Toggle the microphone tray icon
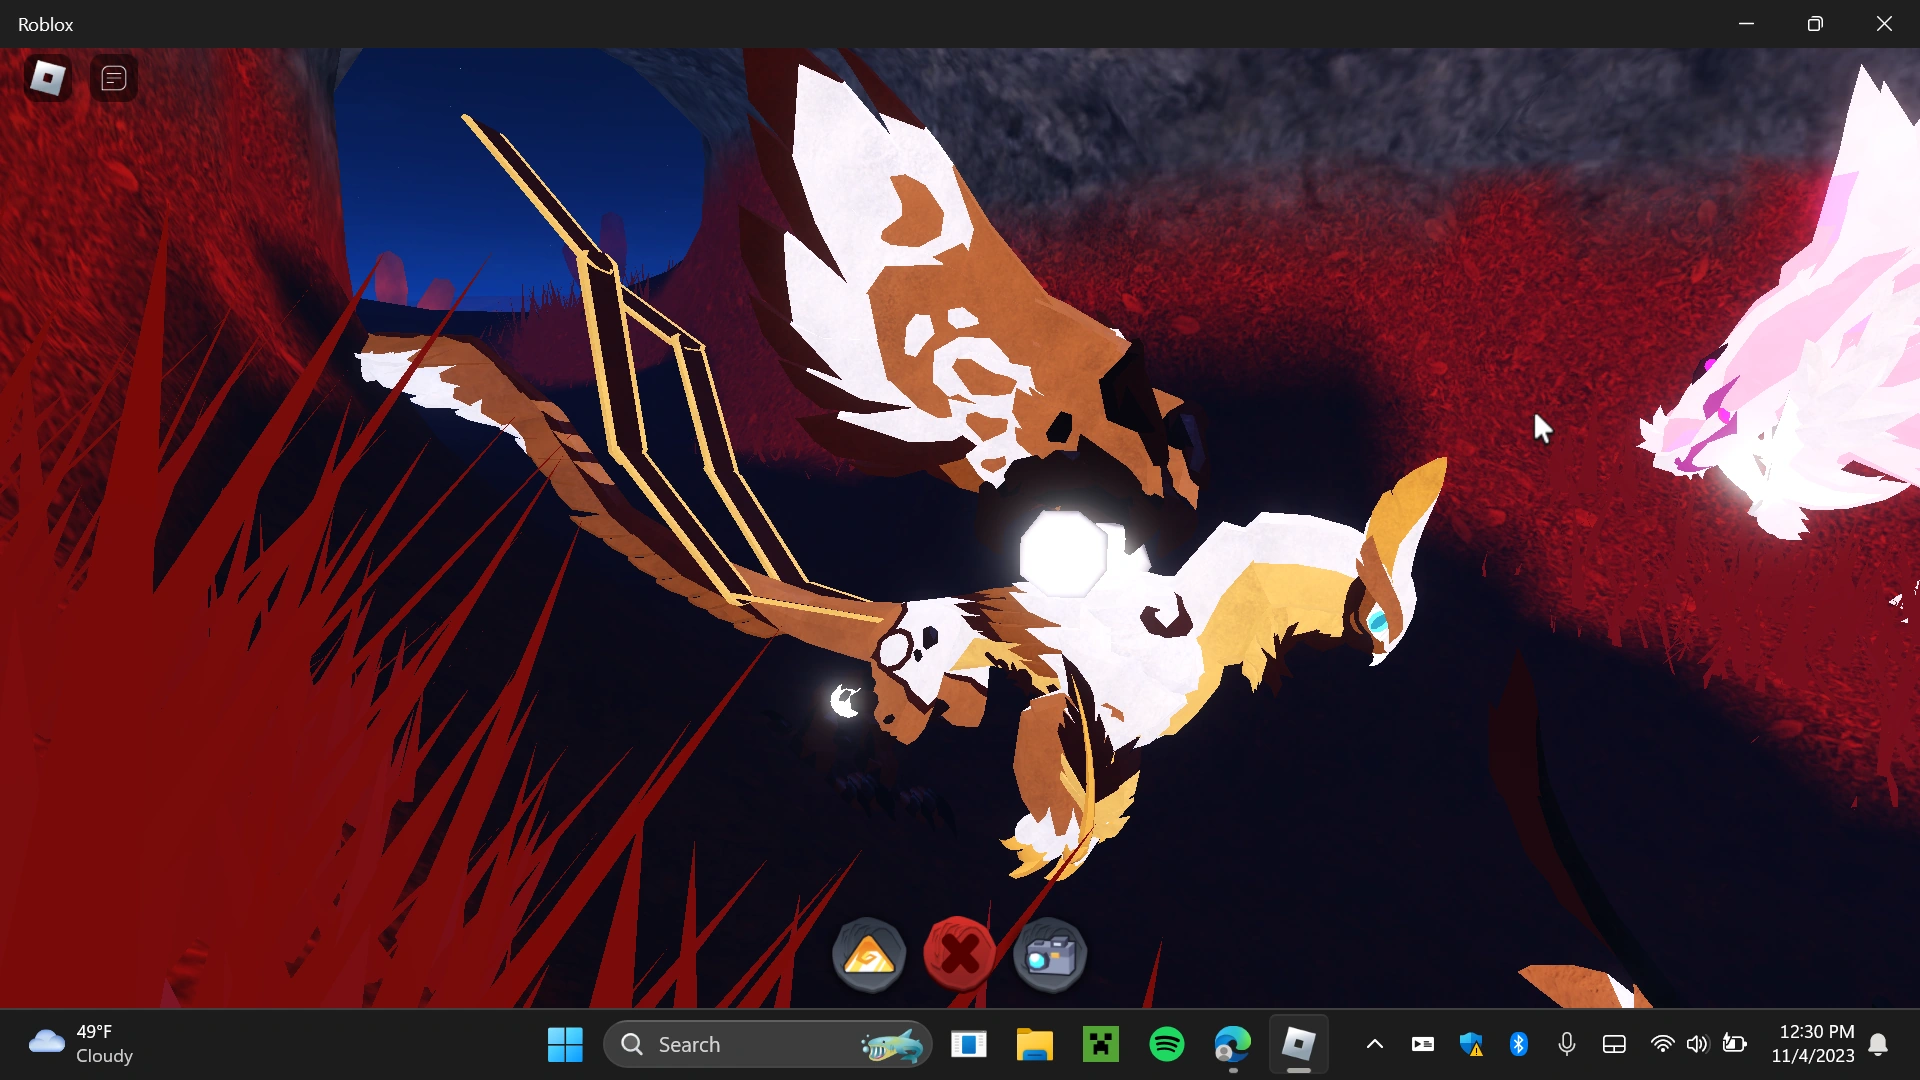 1566,1044
